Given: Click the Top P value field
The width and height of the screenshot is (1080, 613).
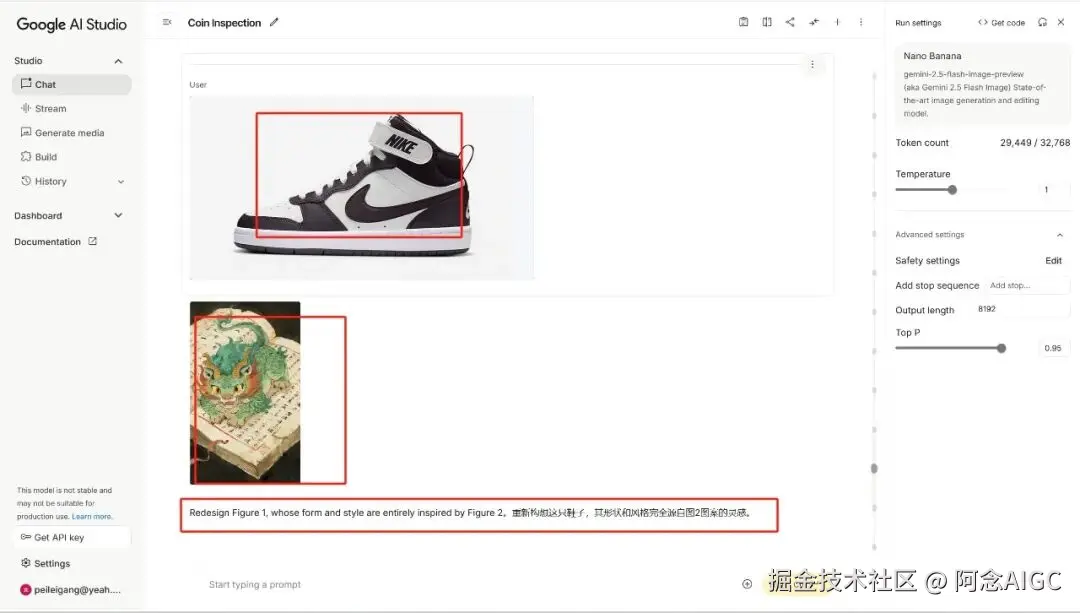Looking at the screenshot, I should (x=1052, y=348).
